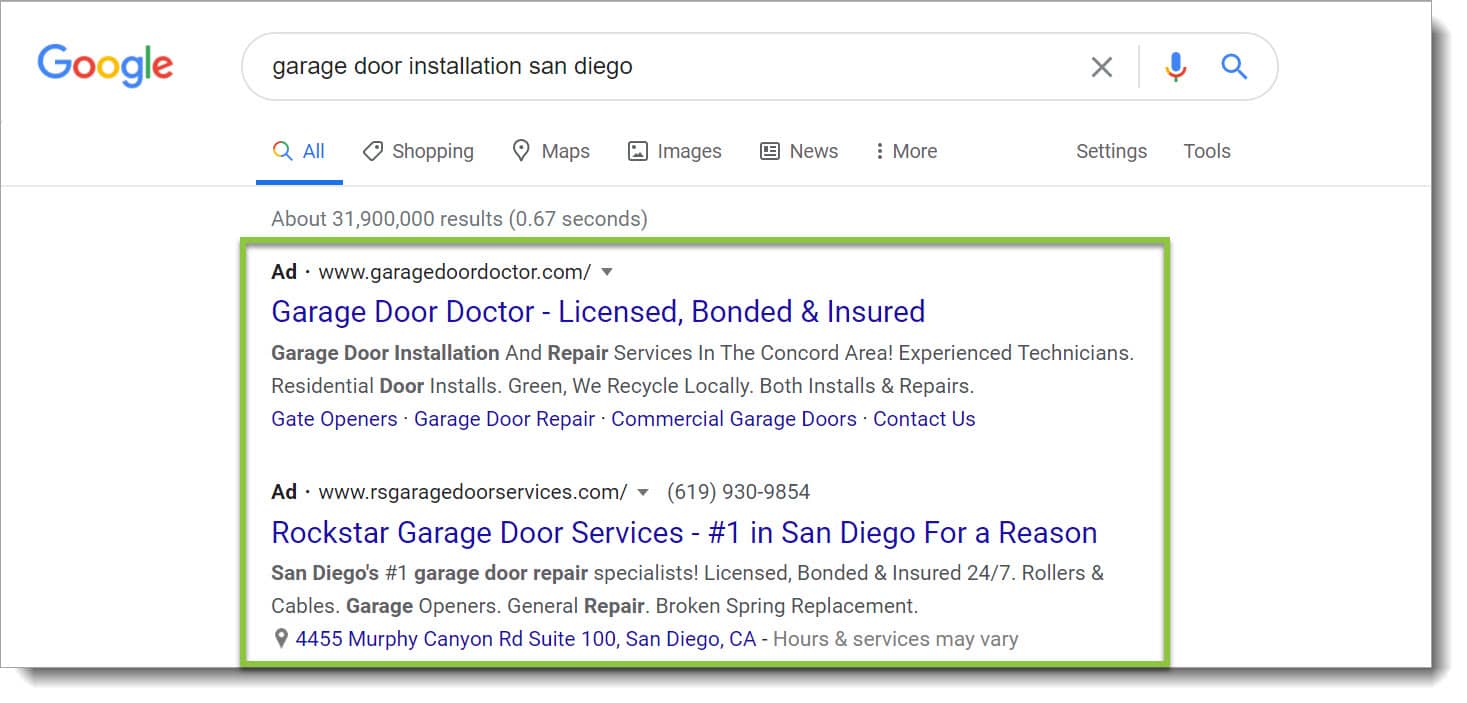Expand dropdown arrow beside garagedoordoctor.com URL

click(x=606, y=272)
